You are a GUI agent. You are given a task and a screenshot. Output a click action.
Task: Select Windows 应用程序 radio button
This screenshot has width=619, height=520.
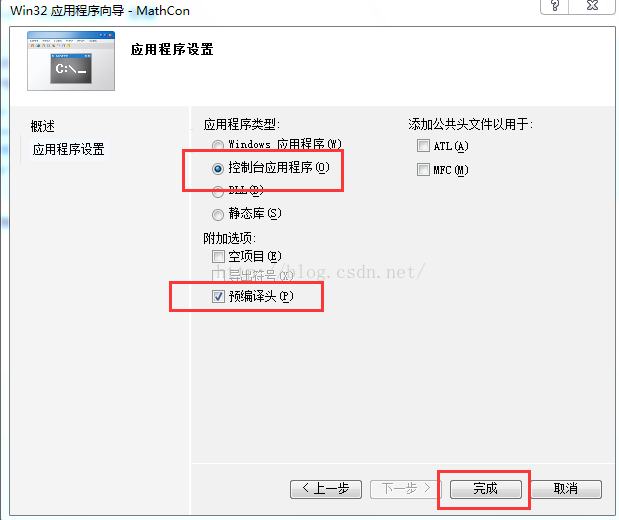pos(218,145)
